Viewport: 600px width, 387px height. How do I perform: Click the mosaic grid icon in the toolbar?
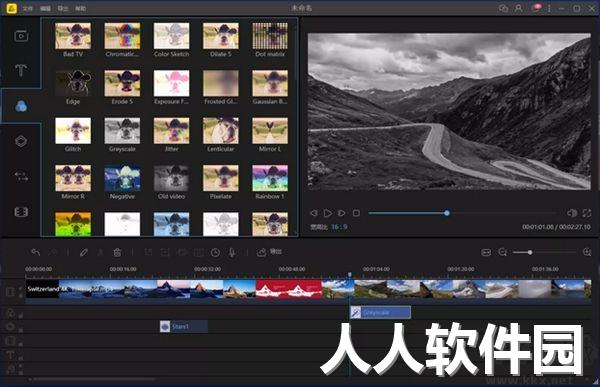tap(199, 252)
